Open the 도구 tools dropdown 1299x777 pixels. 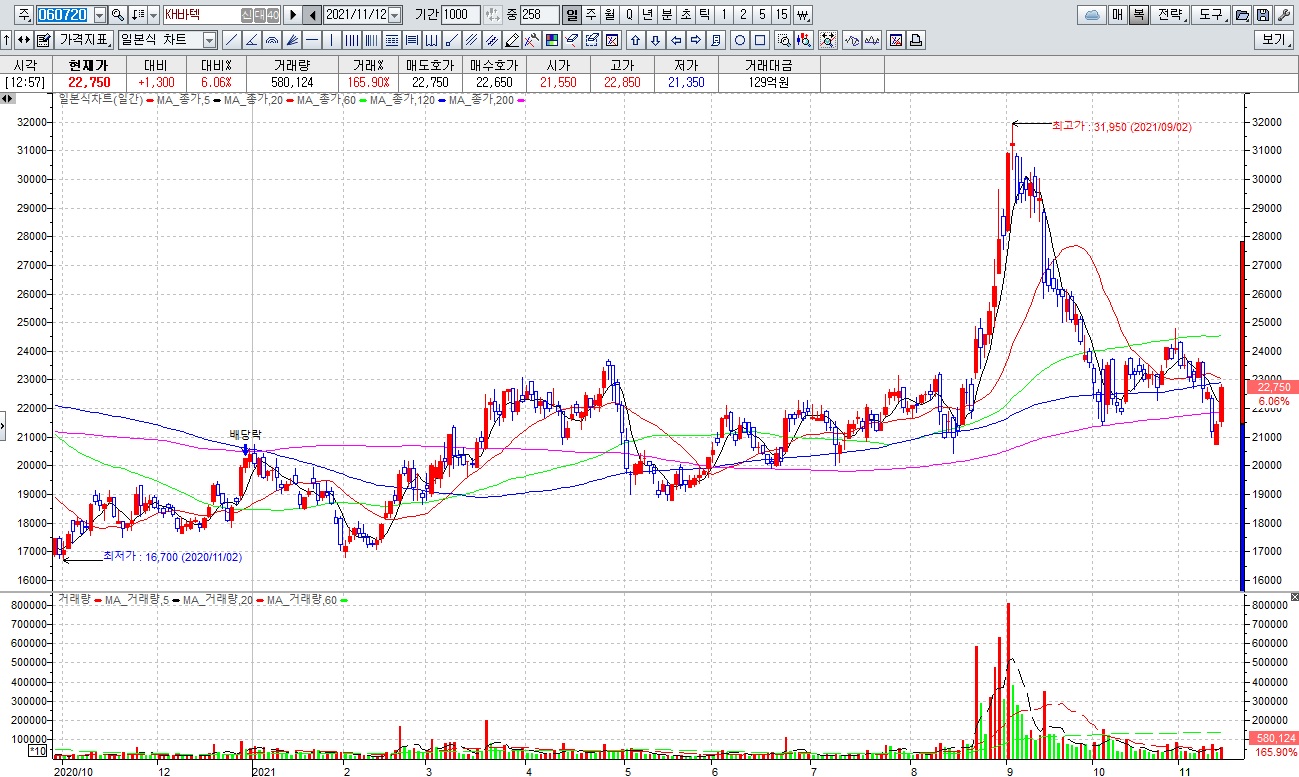(x=1211, y=15)
